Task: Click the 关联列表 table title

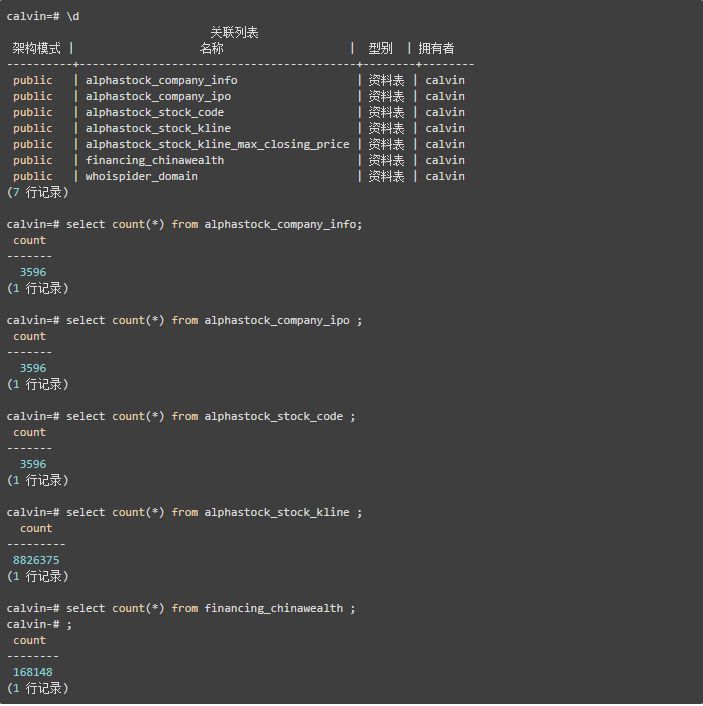Action: 234,32
